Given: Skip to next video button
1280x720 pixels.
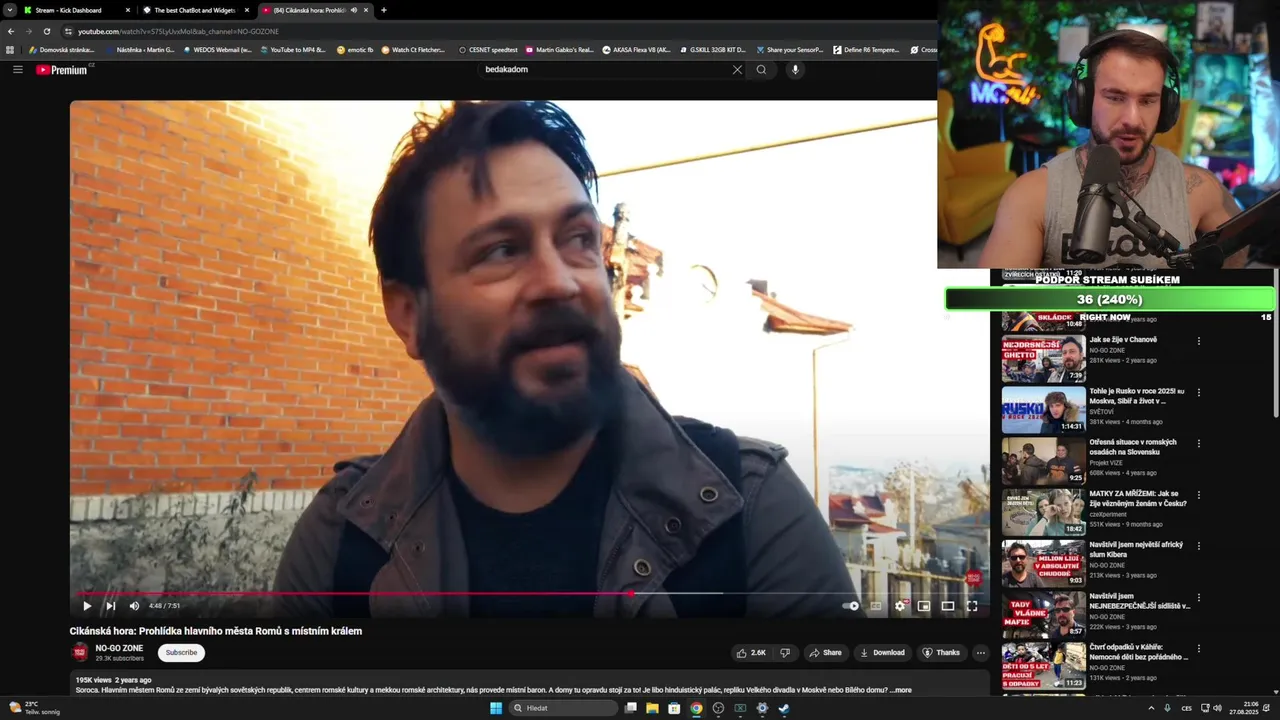Looking at the screenshot, I should [x=111, y=606].
